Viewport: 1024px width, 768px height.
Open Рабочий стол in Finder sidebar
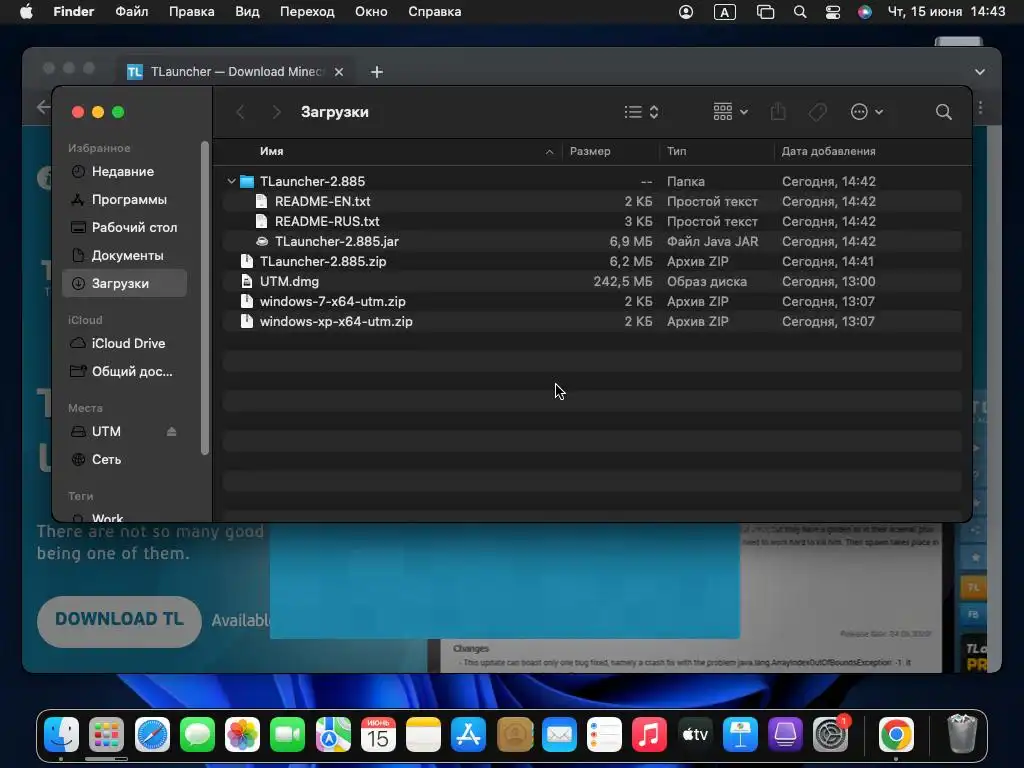[125, 227]
